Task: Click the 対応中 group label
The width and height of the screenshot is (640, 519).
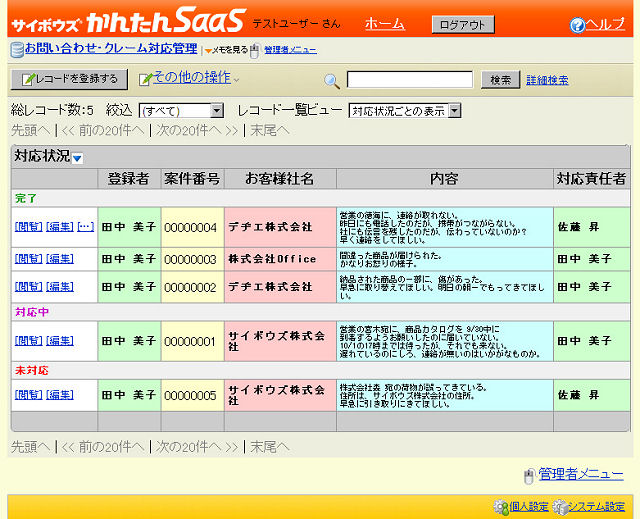Action: point(32,312)
